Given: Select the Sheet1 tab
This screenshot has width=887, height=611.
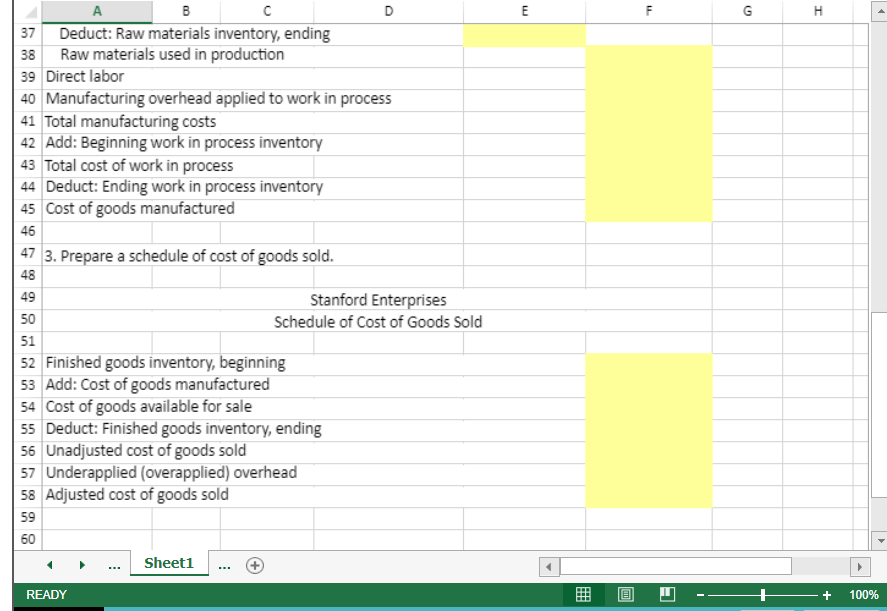Looking at the screenshot, I should click(x=168, y=563).
